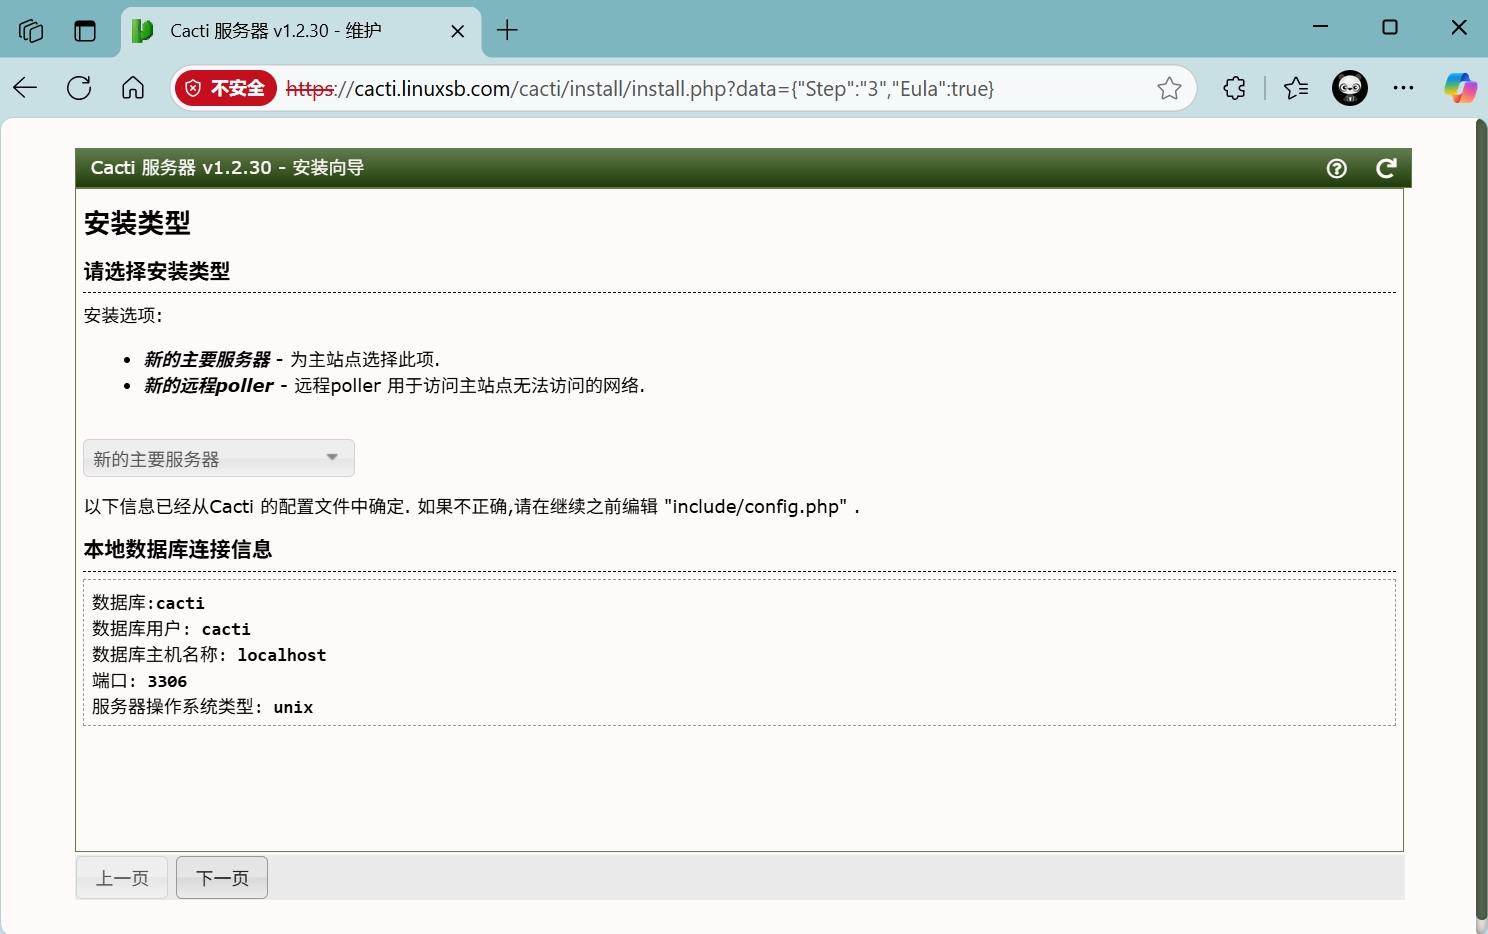Add this page to favorites star
The image size is (1488, 934).
1169,88
